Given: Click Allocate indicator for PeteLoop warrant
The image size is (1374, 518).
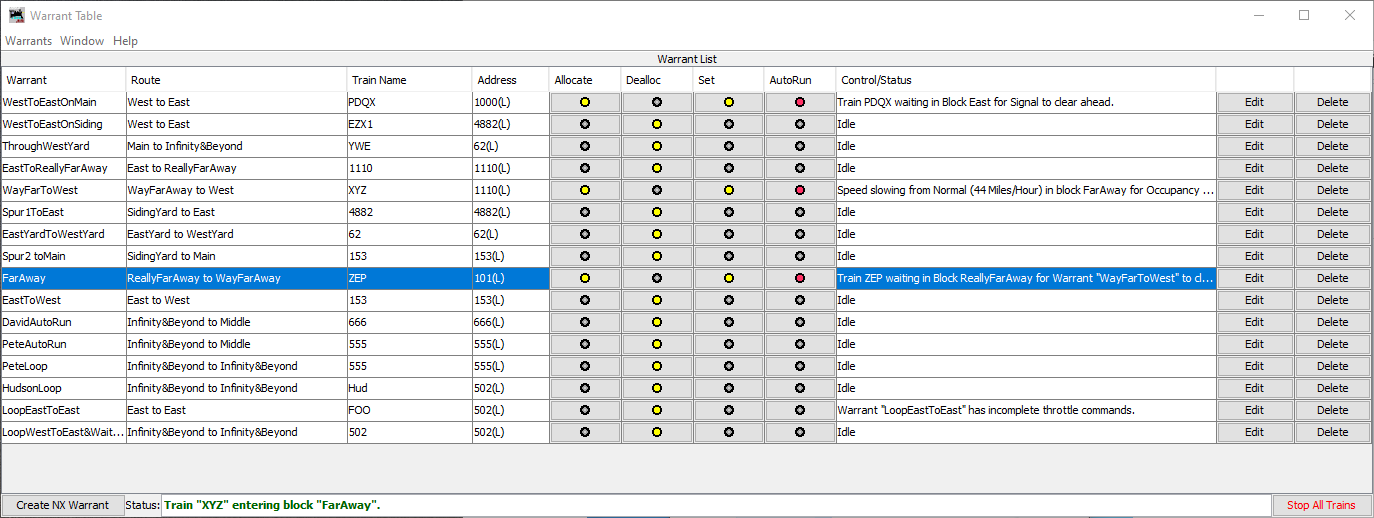Looking at the screenshot, I should [x=585, y=366].
